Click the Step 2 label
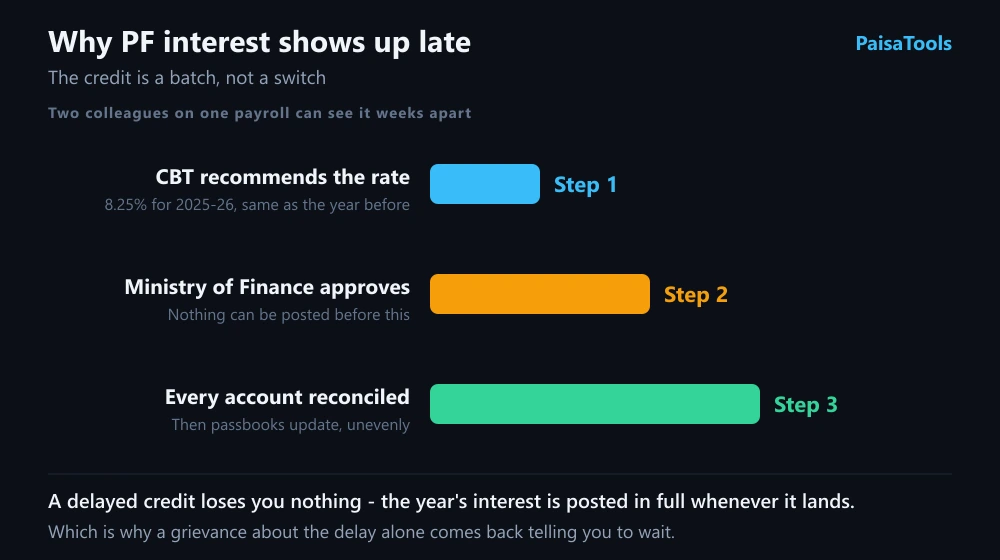The height and width of the screenshot is (560, 1000). coord(695,295)
